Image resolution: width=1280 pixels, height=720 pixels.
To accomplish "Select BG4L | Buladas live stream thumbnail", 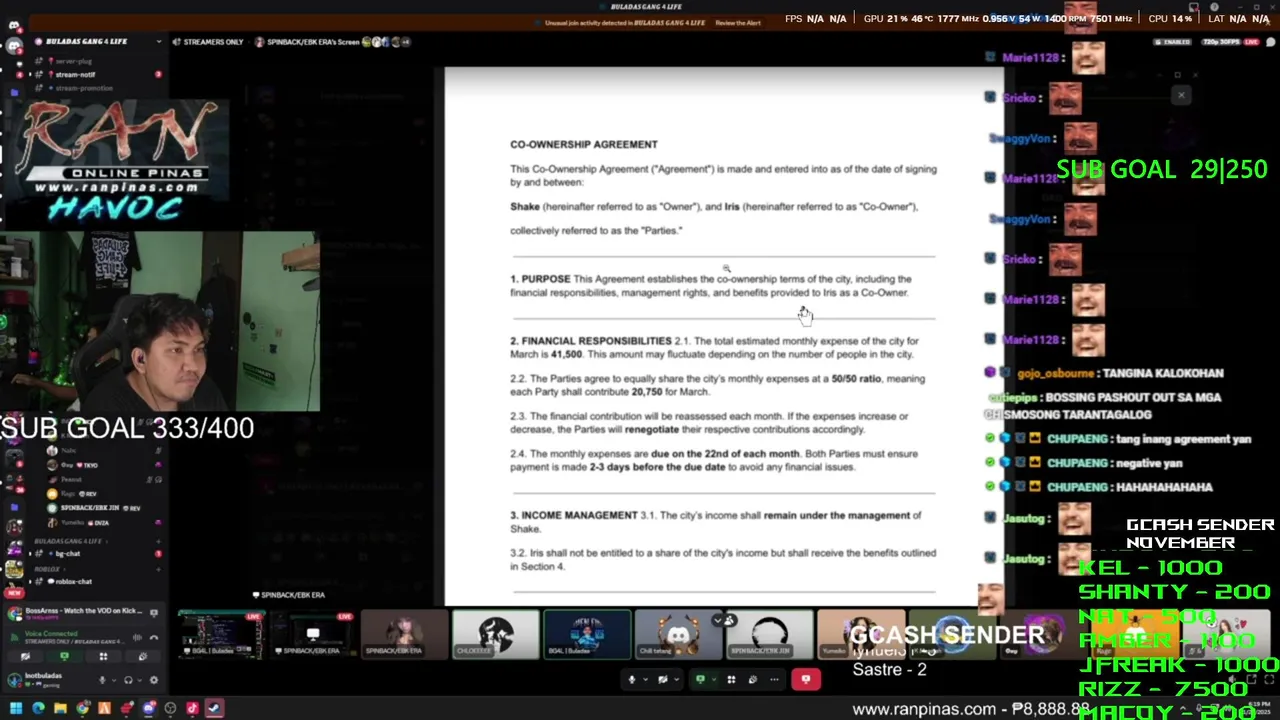I will 220,635.
